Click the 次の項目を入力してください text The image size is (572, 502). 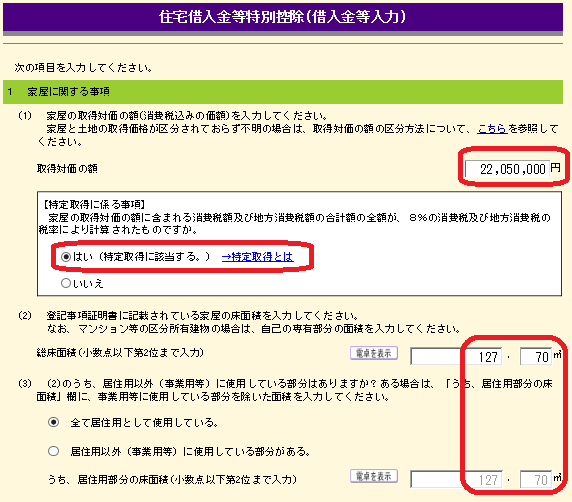click(x=83, y=67)
